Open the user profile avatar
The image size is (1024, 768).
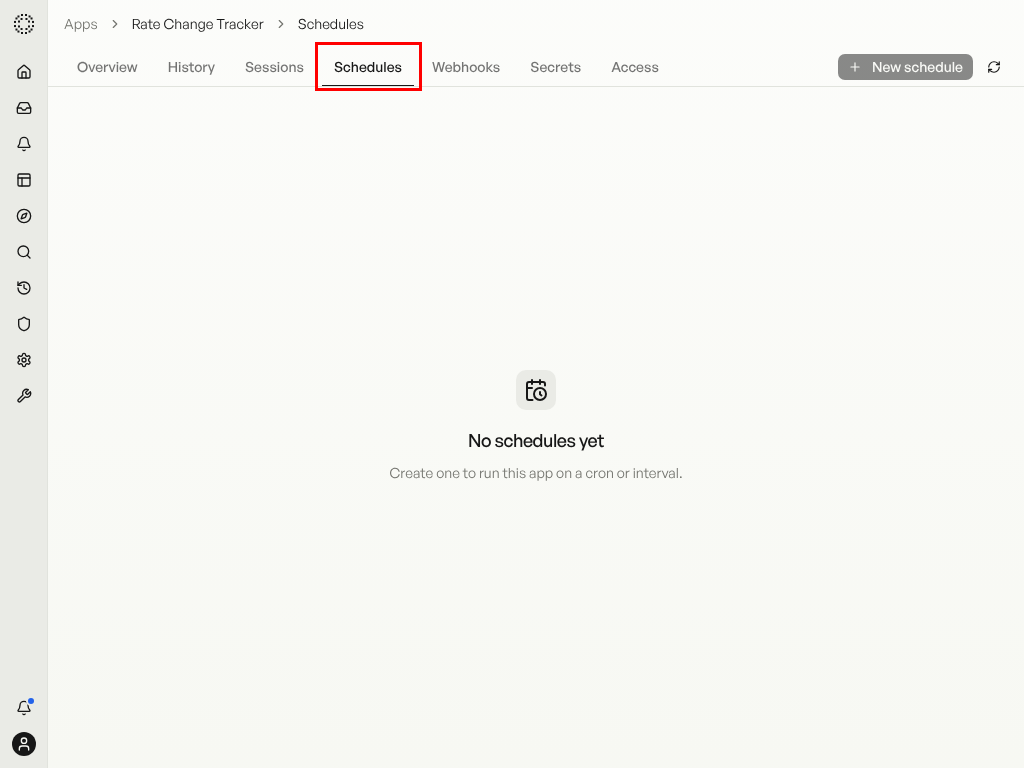coord(24,744)
